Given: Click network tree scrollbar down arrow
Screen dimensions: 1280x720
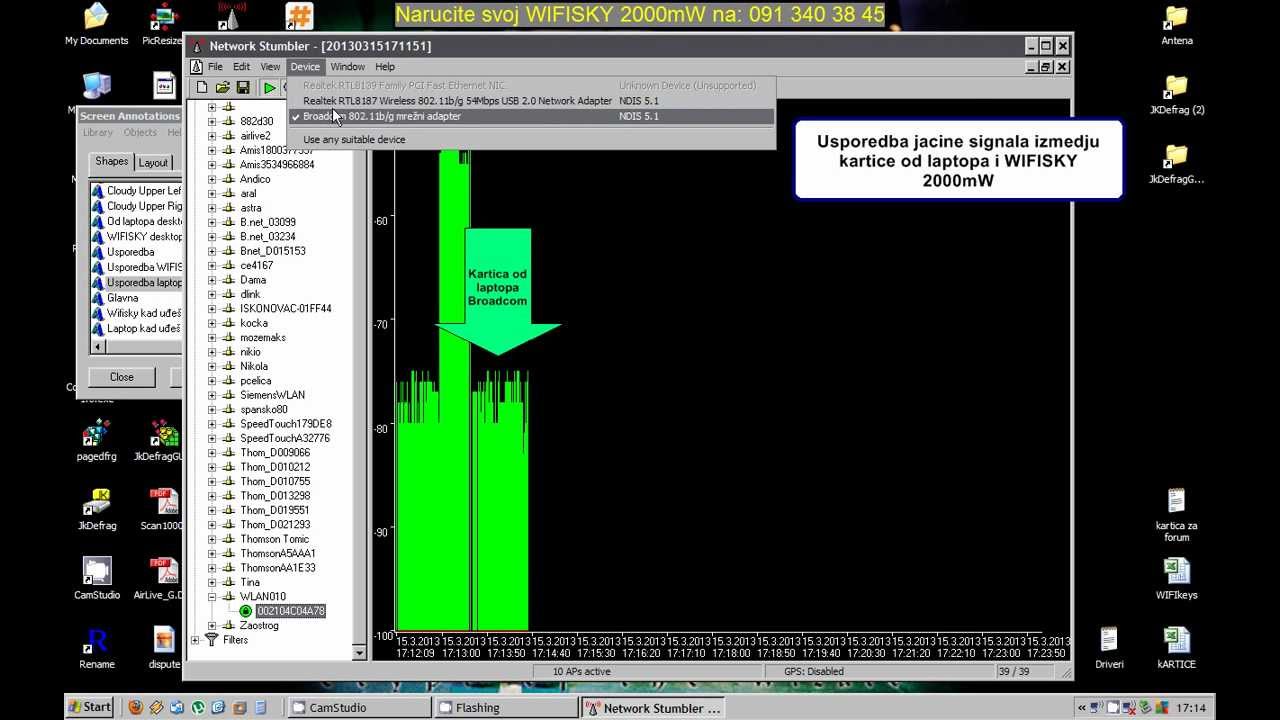Looking at the screenshot, I should pos(360,652).
